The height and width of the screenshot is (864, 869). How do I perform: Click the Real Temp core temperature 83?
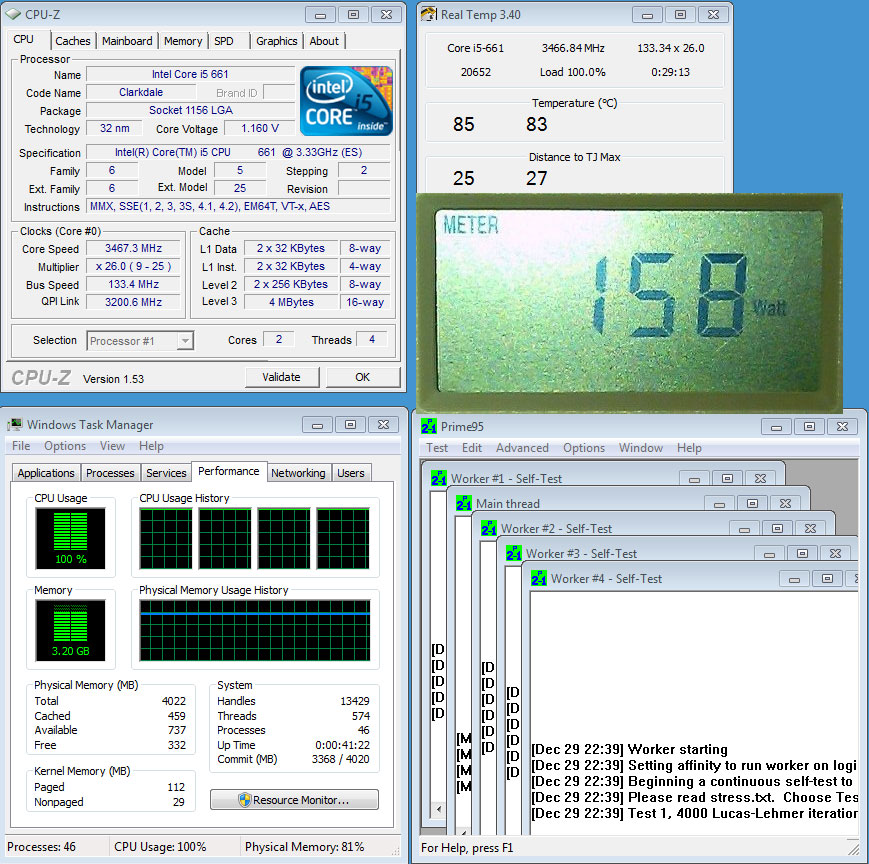pyautogui.click(x=536, y=124)
